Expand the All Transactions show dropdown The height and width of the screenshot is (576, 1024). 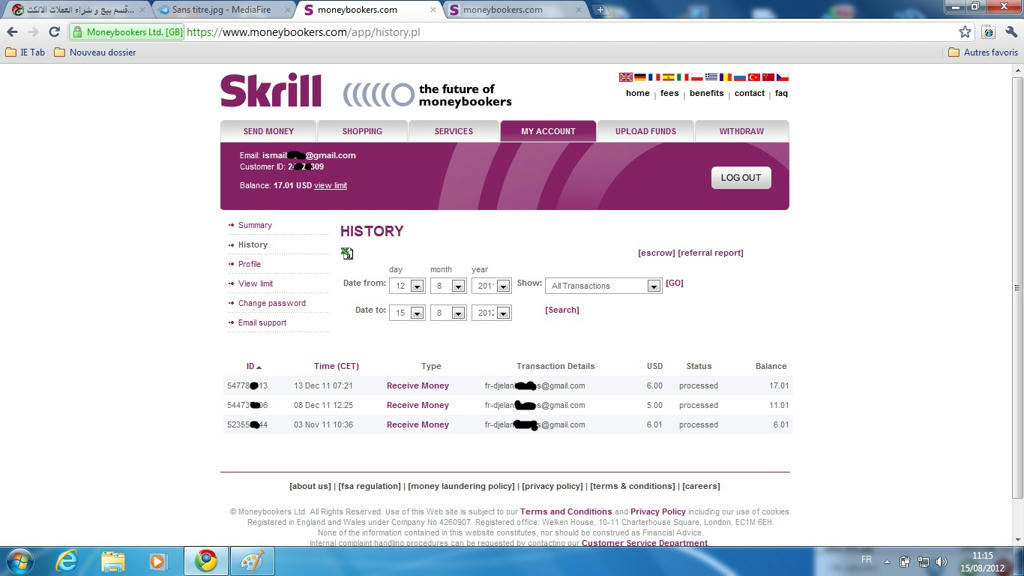click(x=653, y=286)
